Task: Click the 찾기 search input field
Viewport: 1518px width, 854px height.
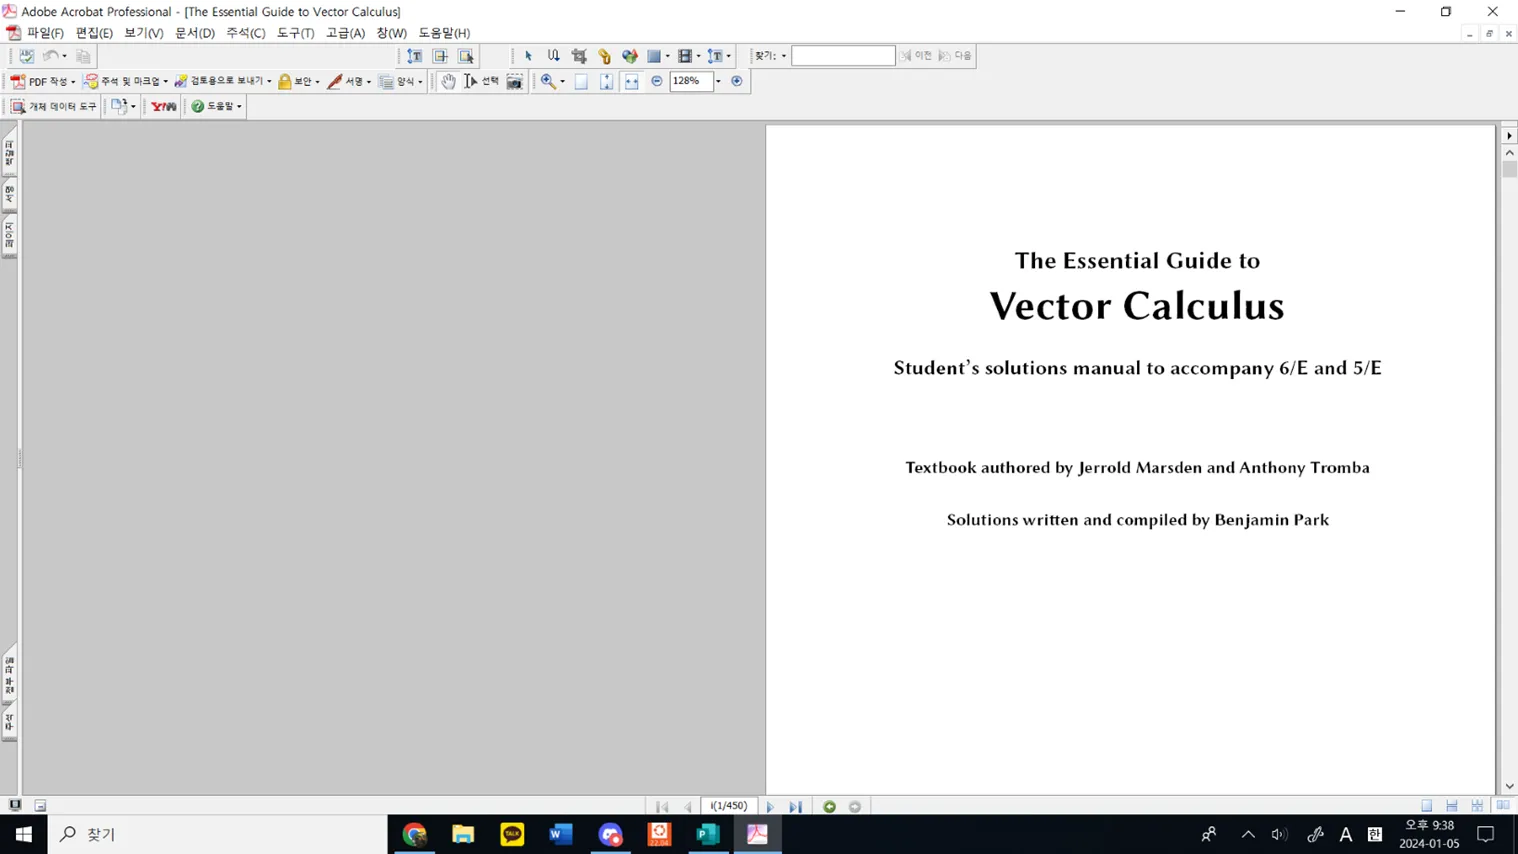Action: [x=842, y=56]
